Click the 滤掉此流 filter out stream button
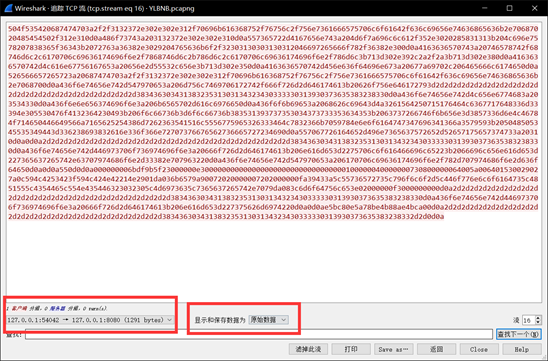548x361 pixels. (x=308, y=349)
